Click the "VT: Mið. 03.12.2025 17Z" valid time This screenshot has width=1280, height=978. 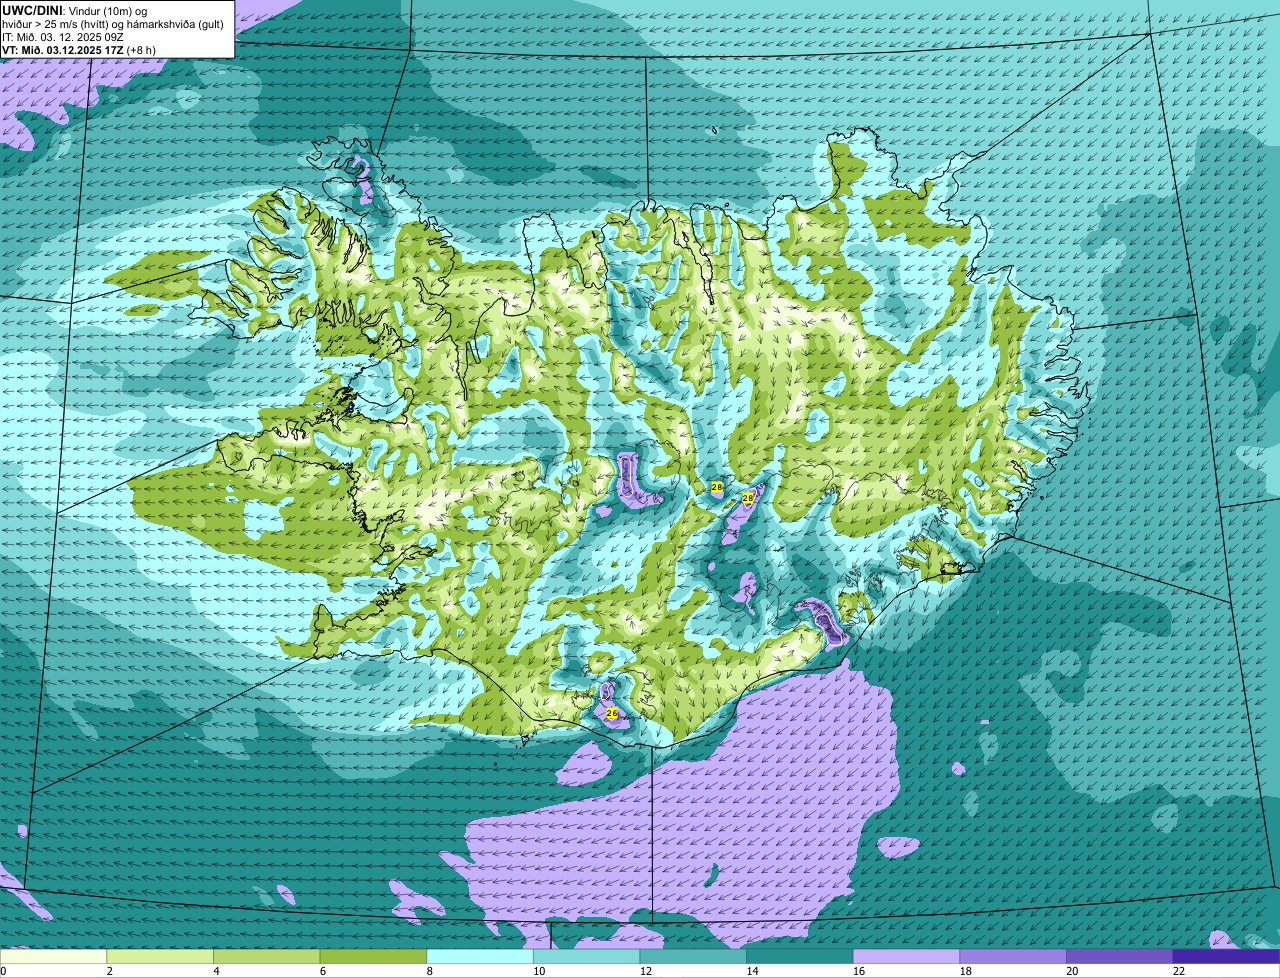click(62, 50)
